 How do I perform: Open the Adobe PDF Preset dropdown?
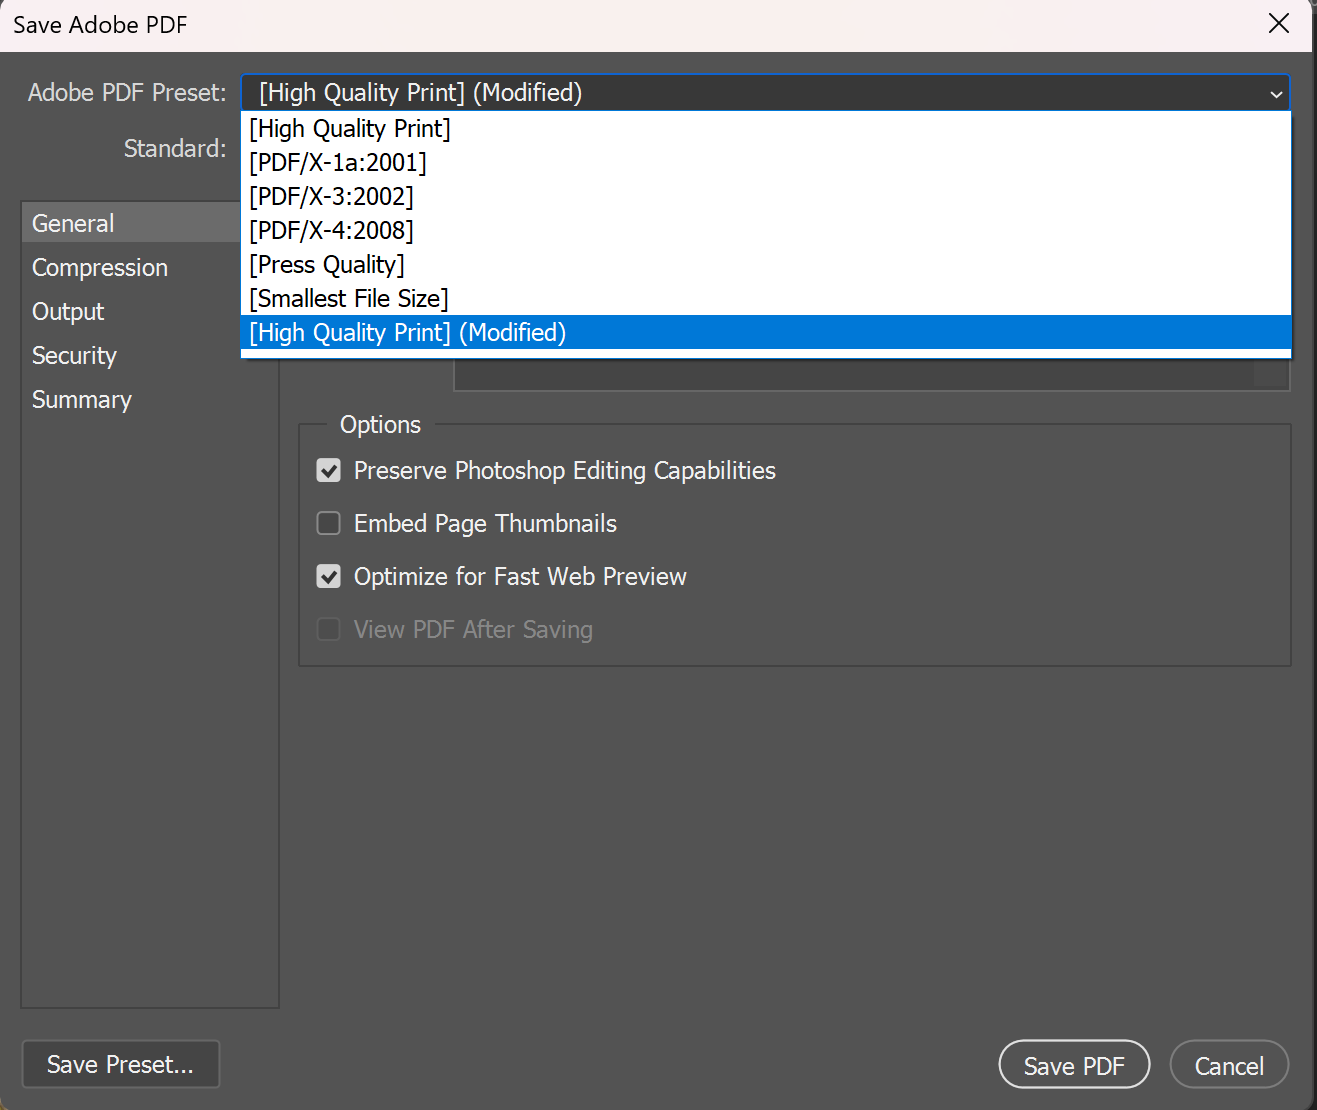765,93
